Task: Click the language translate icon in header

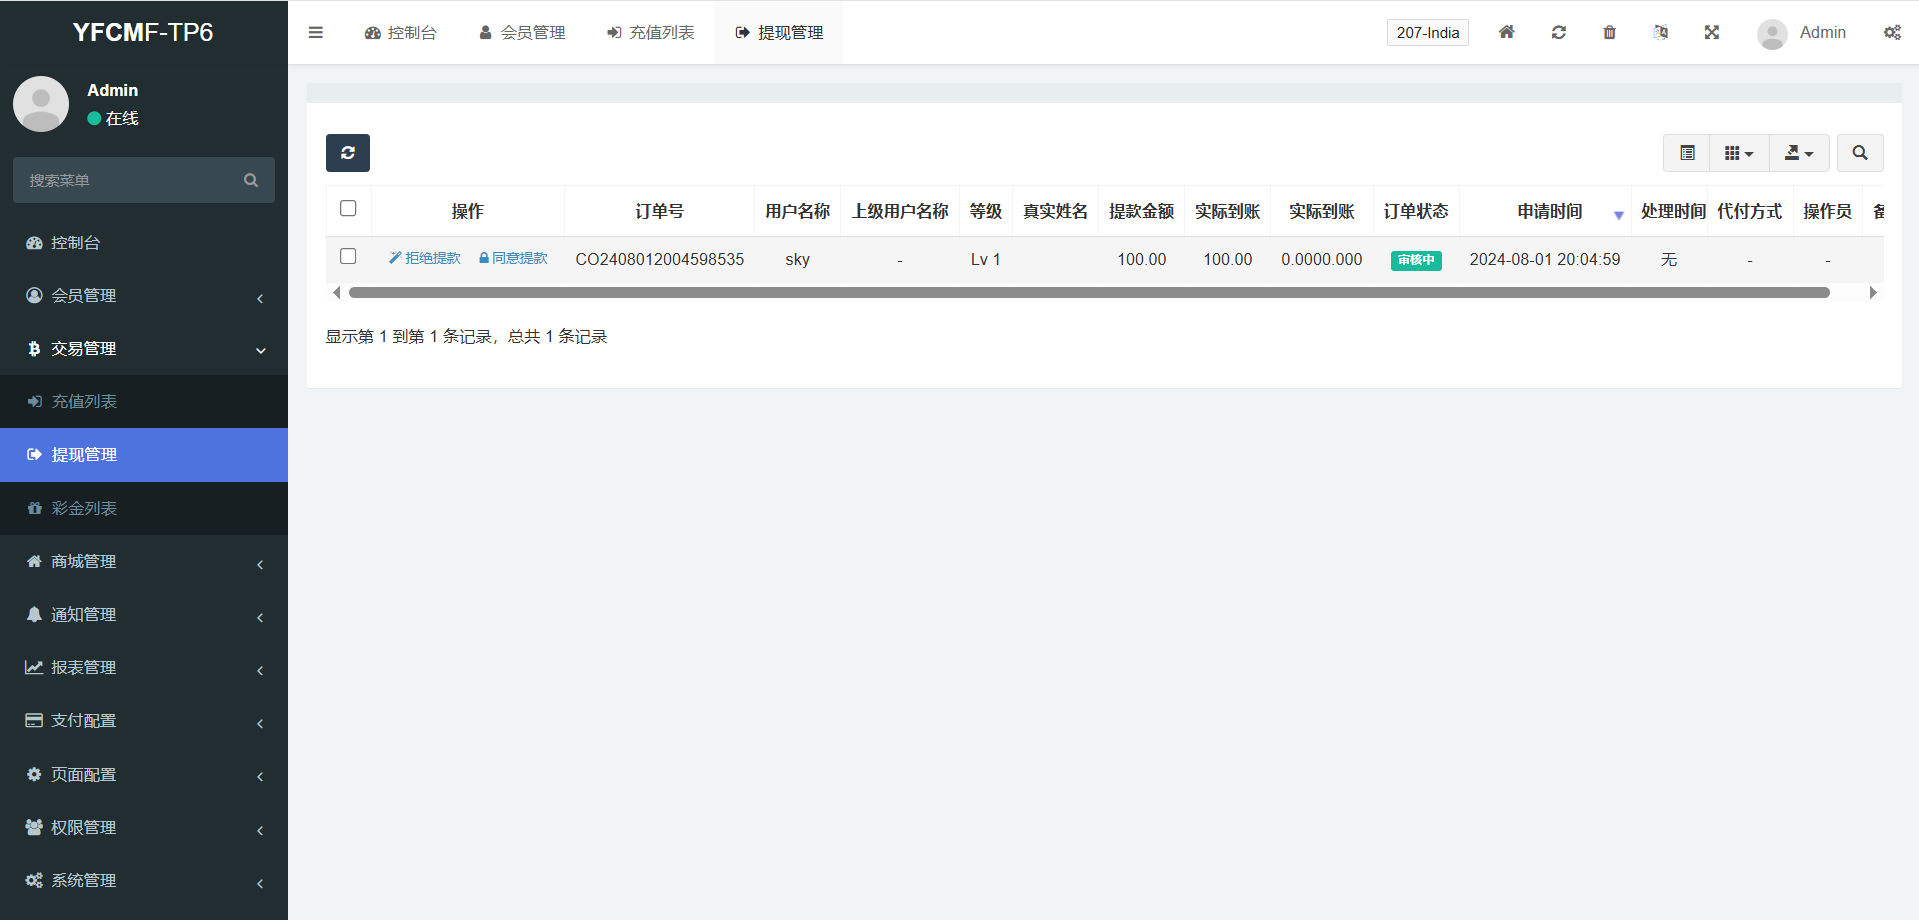Action: click(x=1660, y=33)
